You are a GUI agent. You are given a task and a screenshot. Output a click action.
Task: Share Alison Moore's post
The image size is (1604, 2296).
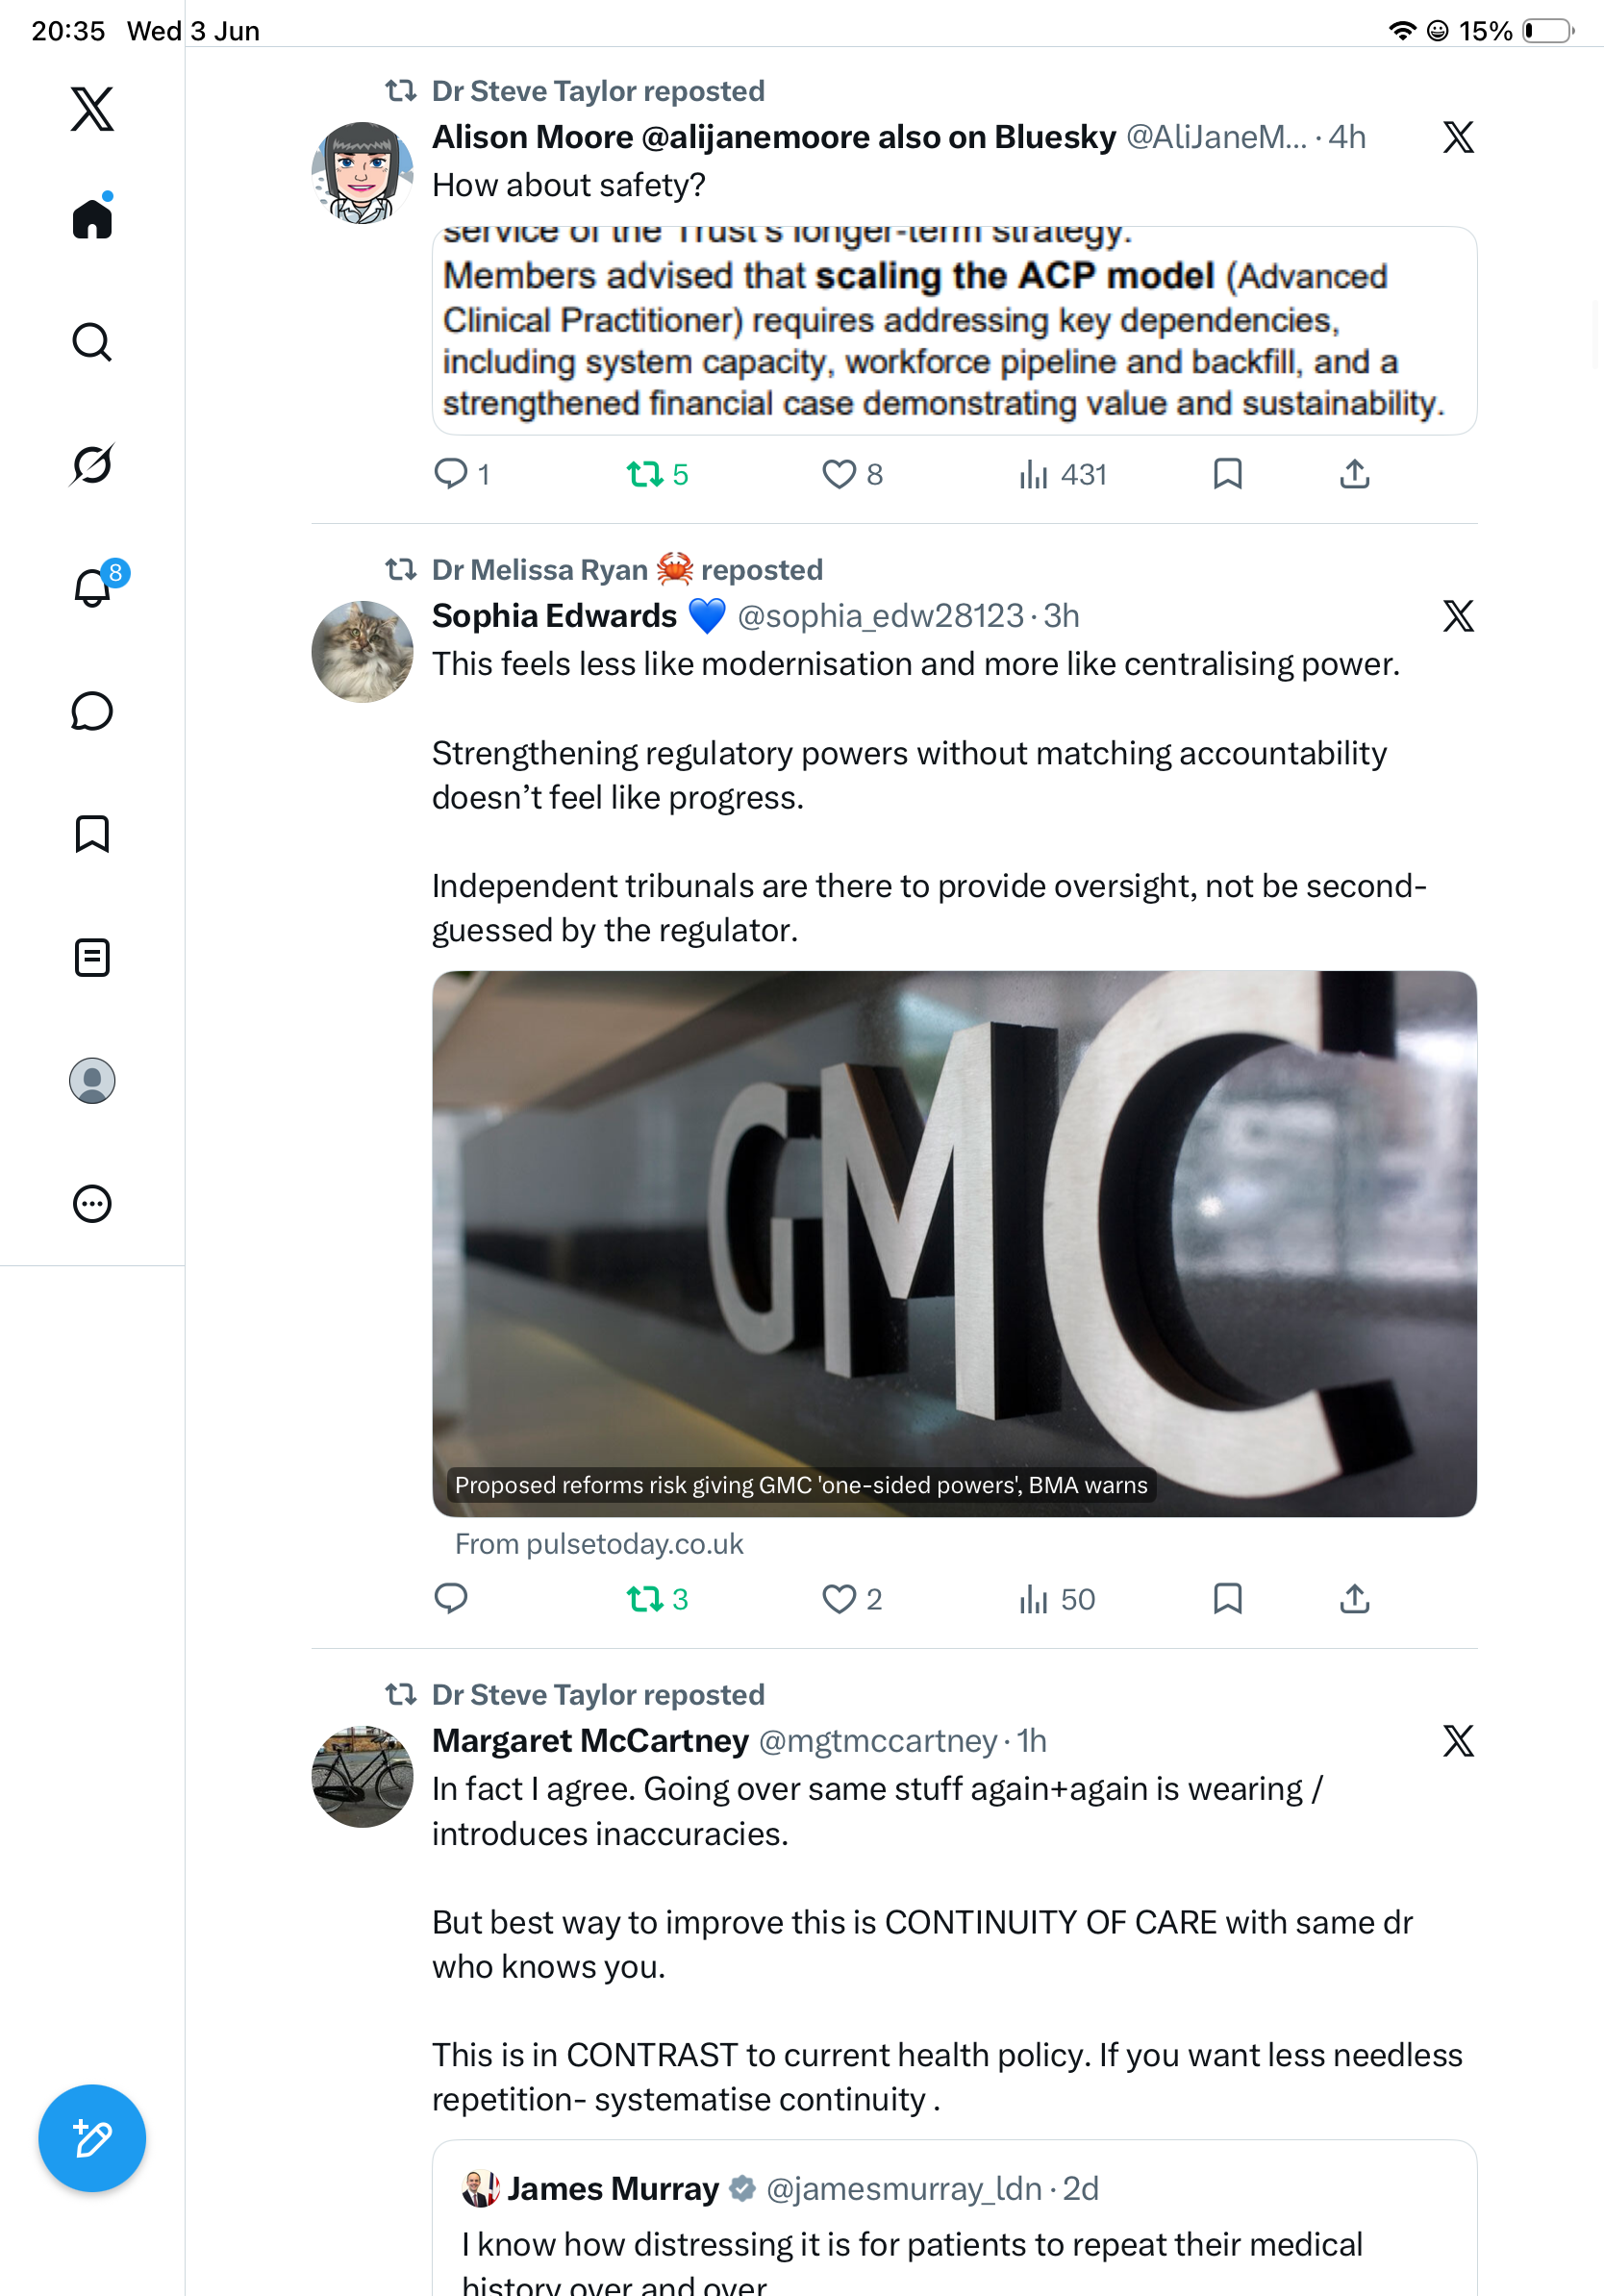coord(1354,474)
